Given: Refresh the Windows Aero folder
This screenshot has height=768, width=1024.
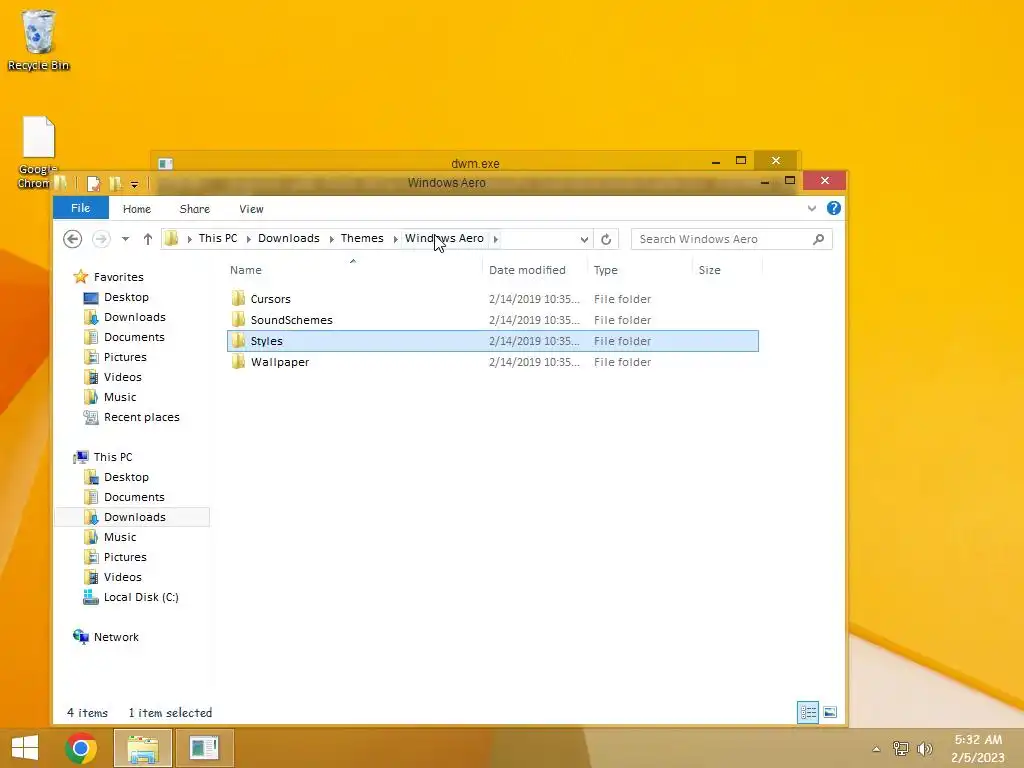Looking at the screenshot, I should (x=606, y=239).
